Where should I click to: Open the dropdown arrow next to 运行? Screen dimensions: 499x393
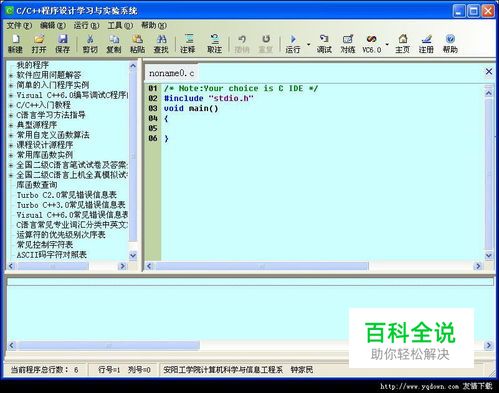pos(308,44)
